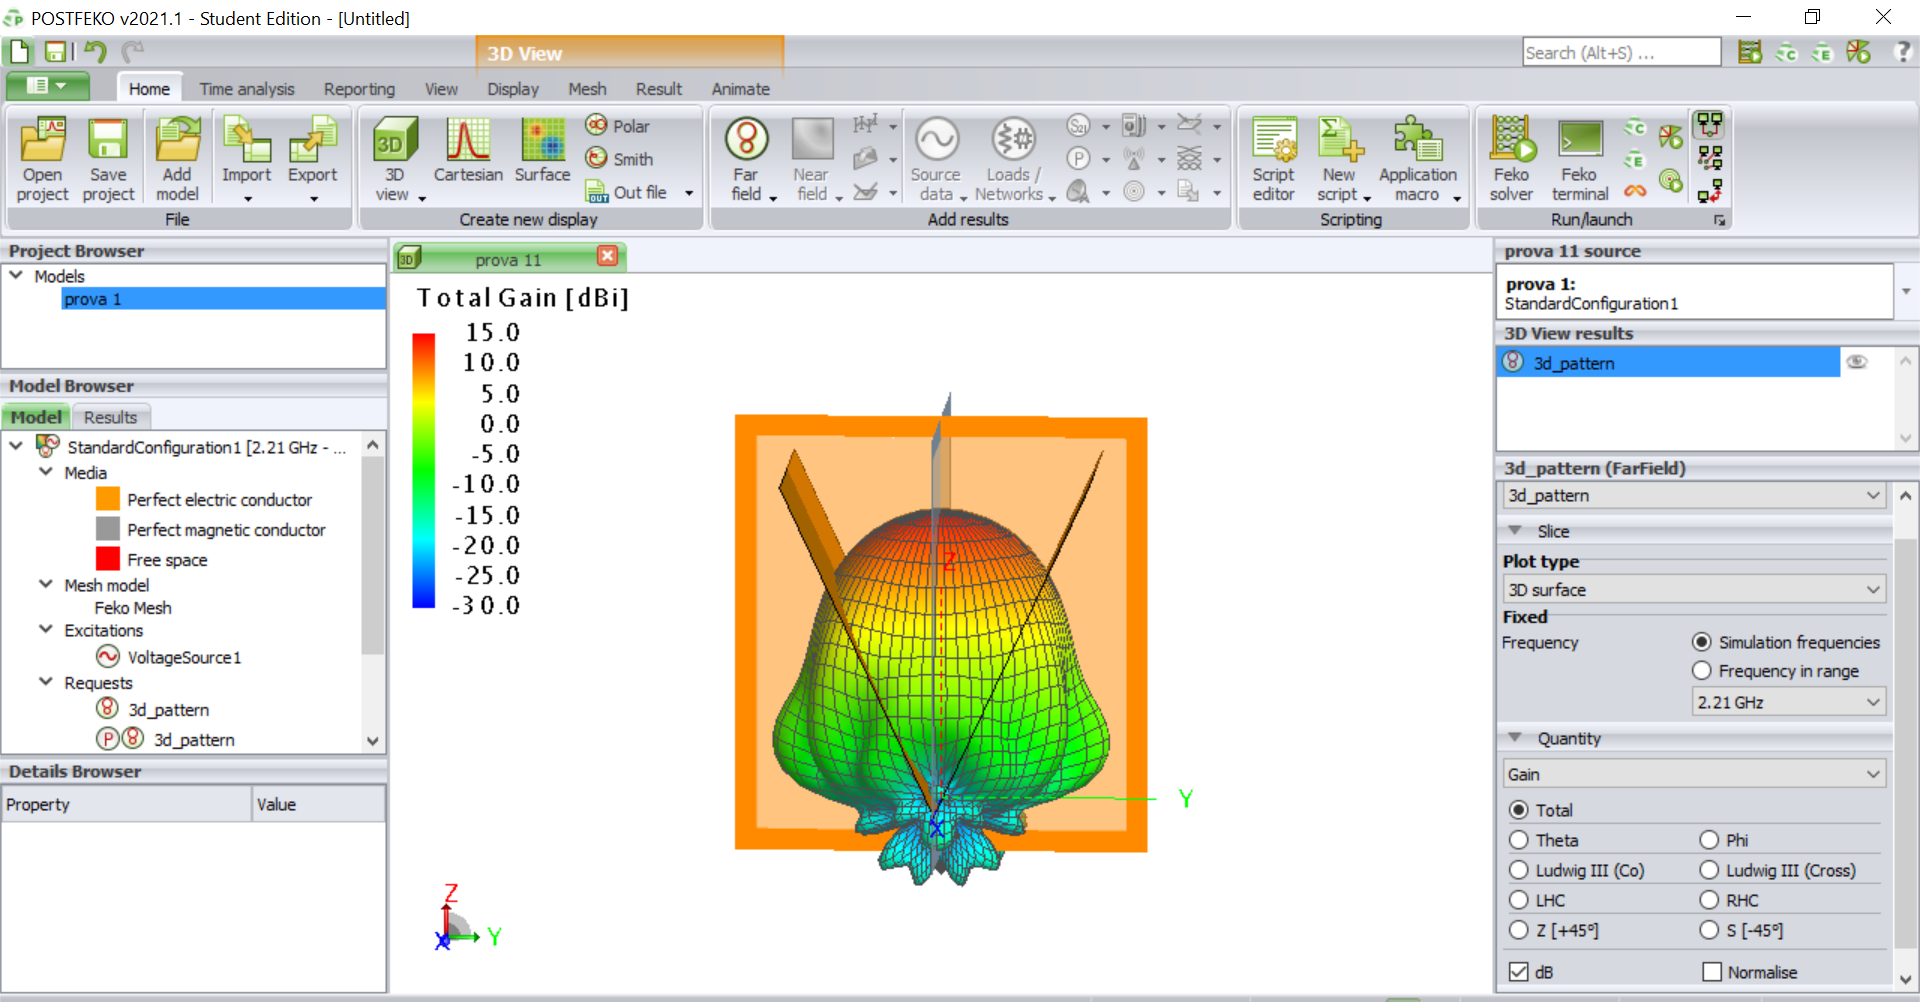
Task: Launch the Feko terminal
Action: (1580, 159)
